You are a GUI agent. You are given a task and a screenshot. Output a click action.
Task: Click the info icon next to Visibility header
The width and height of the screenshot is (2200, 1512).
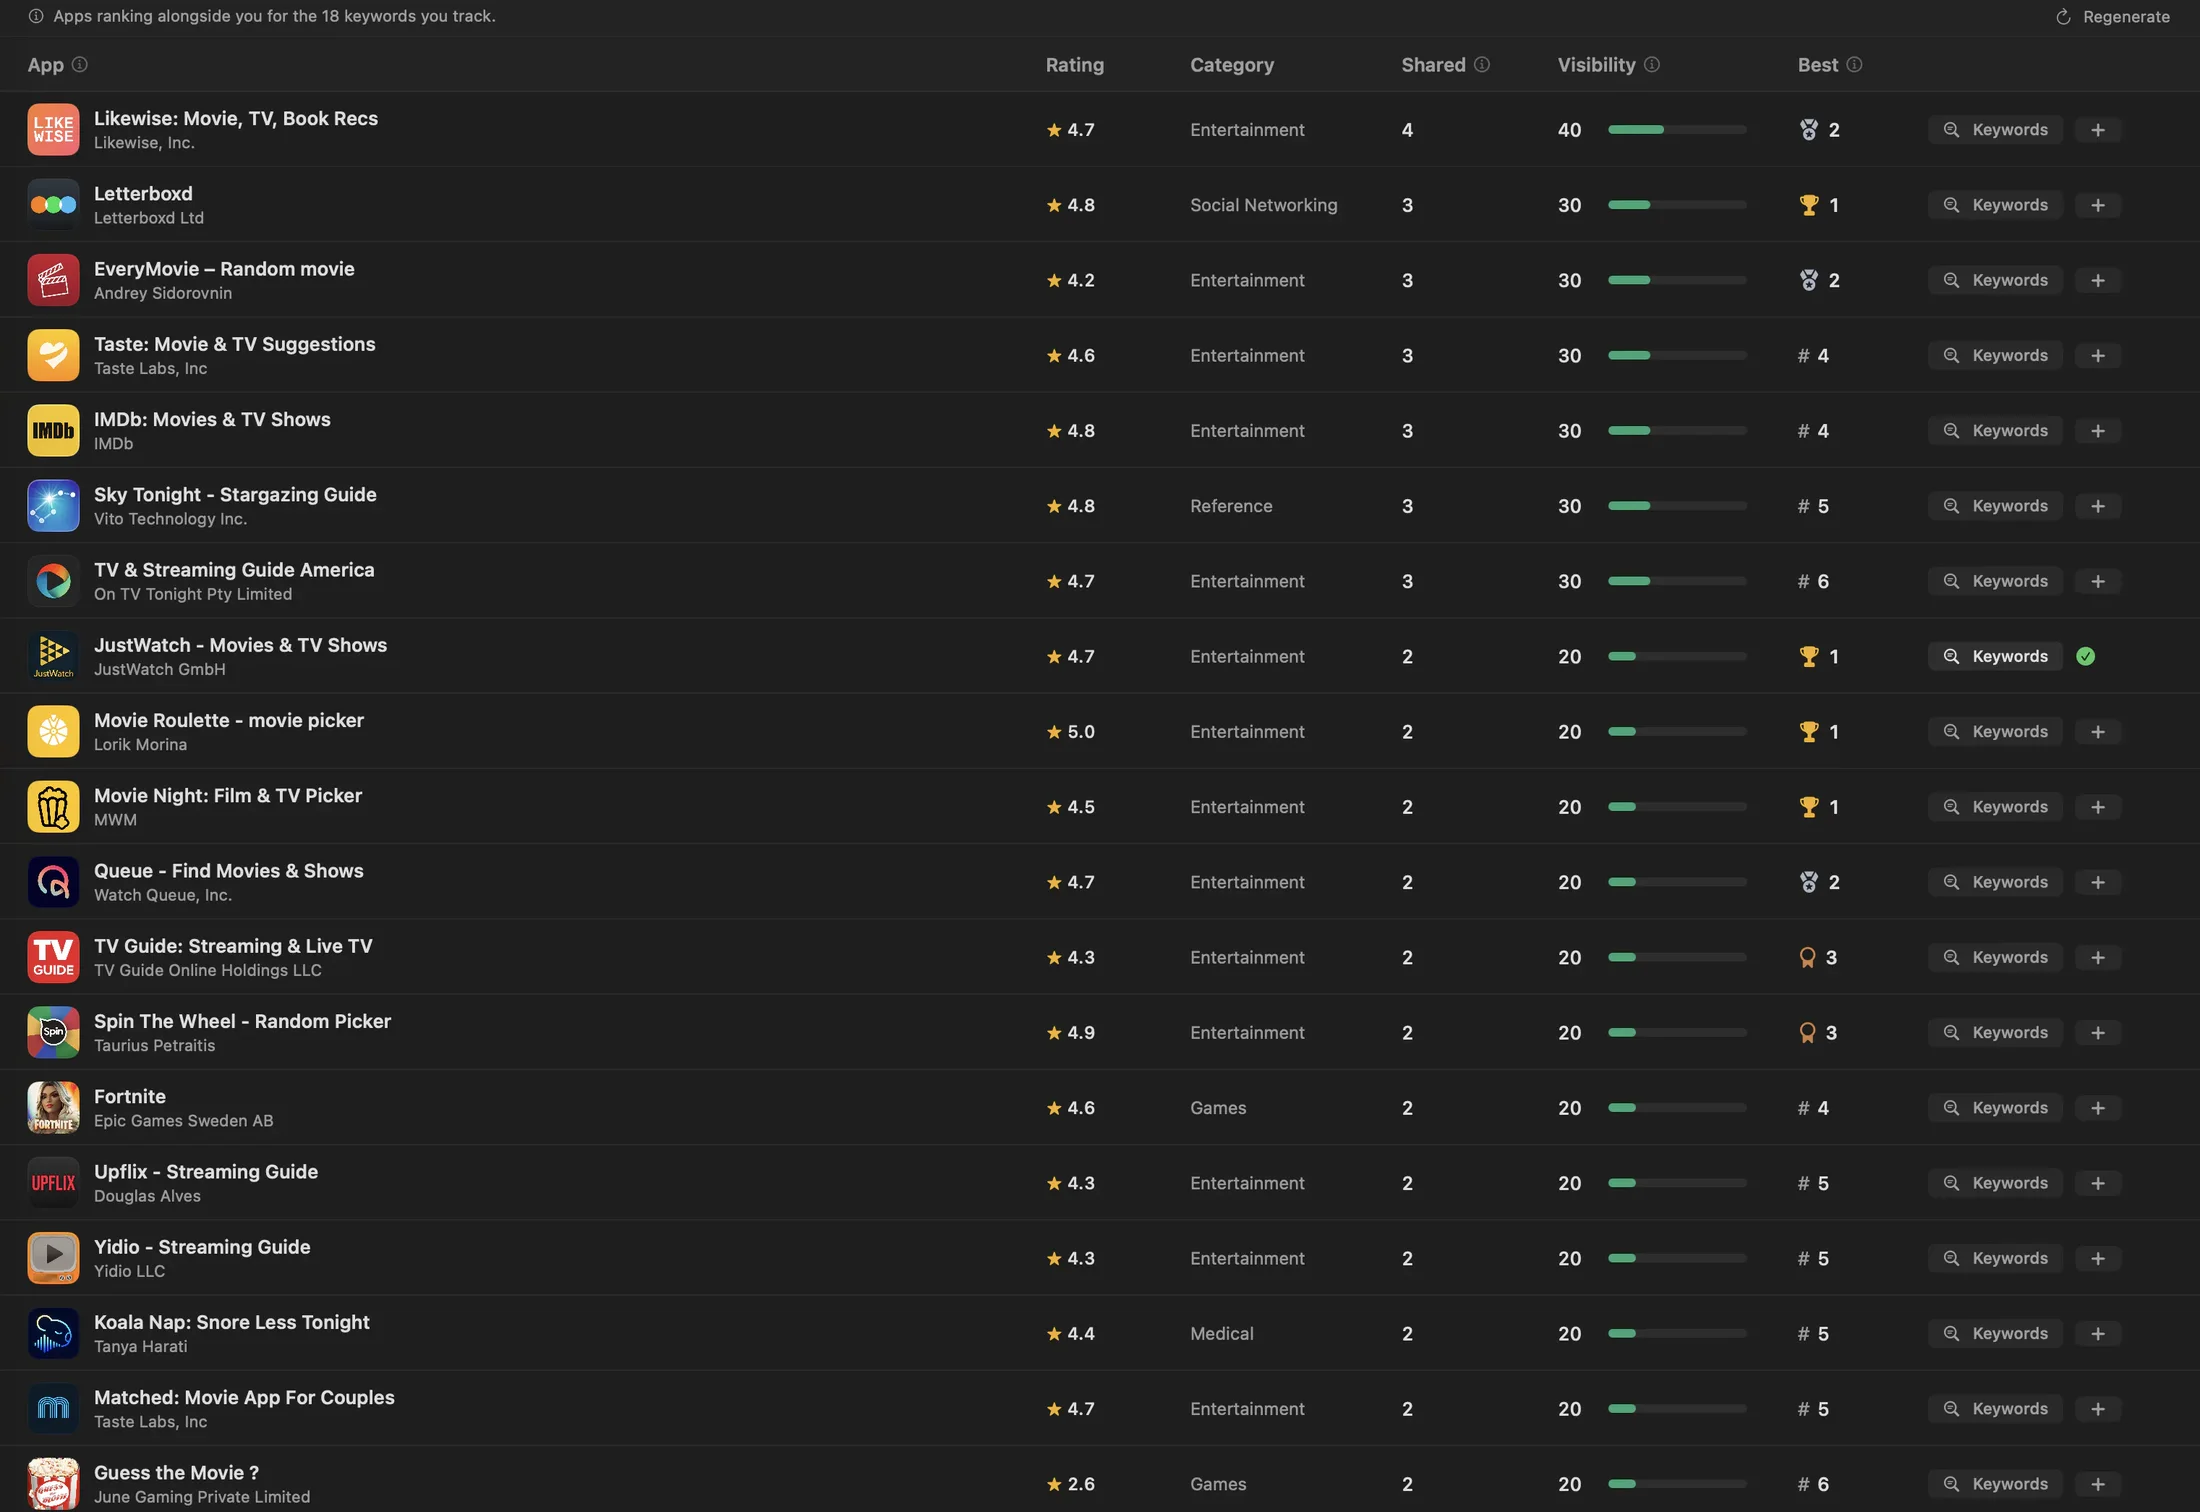point(1652,65)
